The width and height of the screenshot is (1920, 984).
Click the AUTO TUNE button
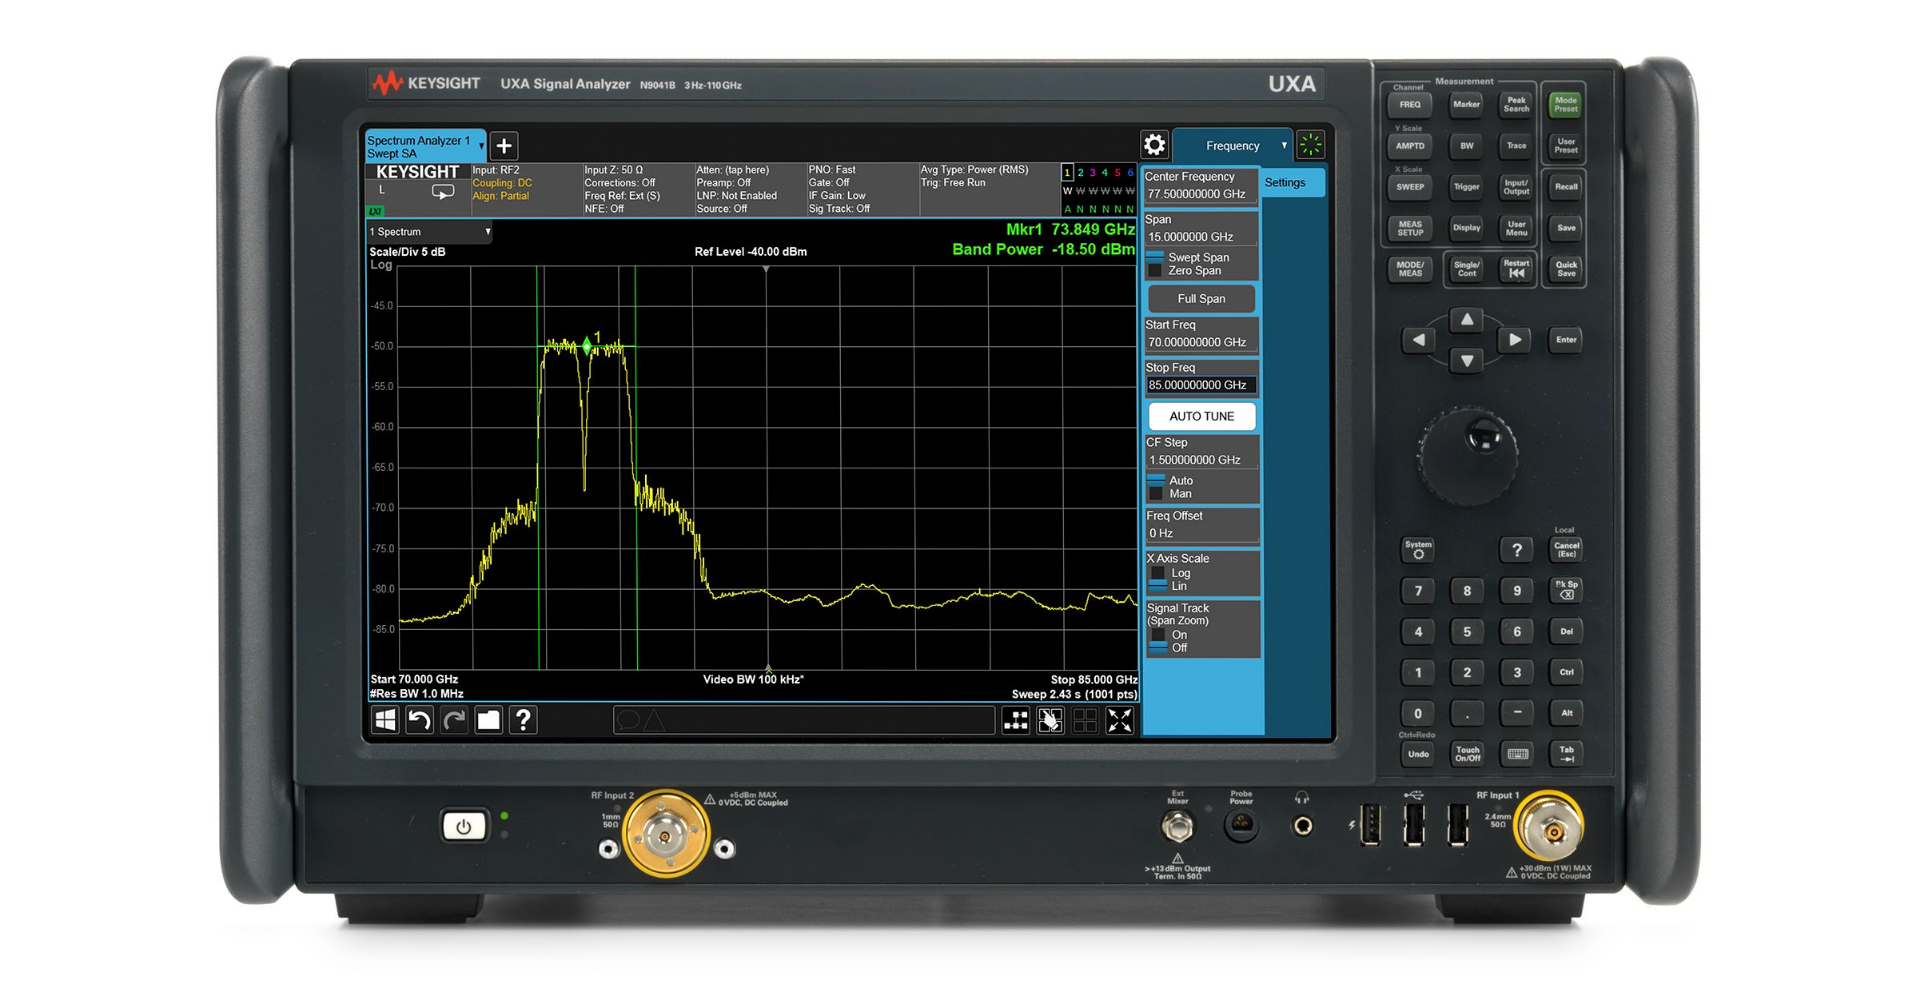point(1201,417)
